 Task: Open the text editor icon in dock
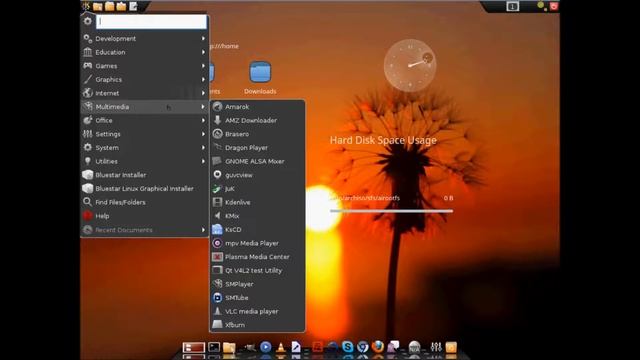point(296,347)
